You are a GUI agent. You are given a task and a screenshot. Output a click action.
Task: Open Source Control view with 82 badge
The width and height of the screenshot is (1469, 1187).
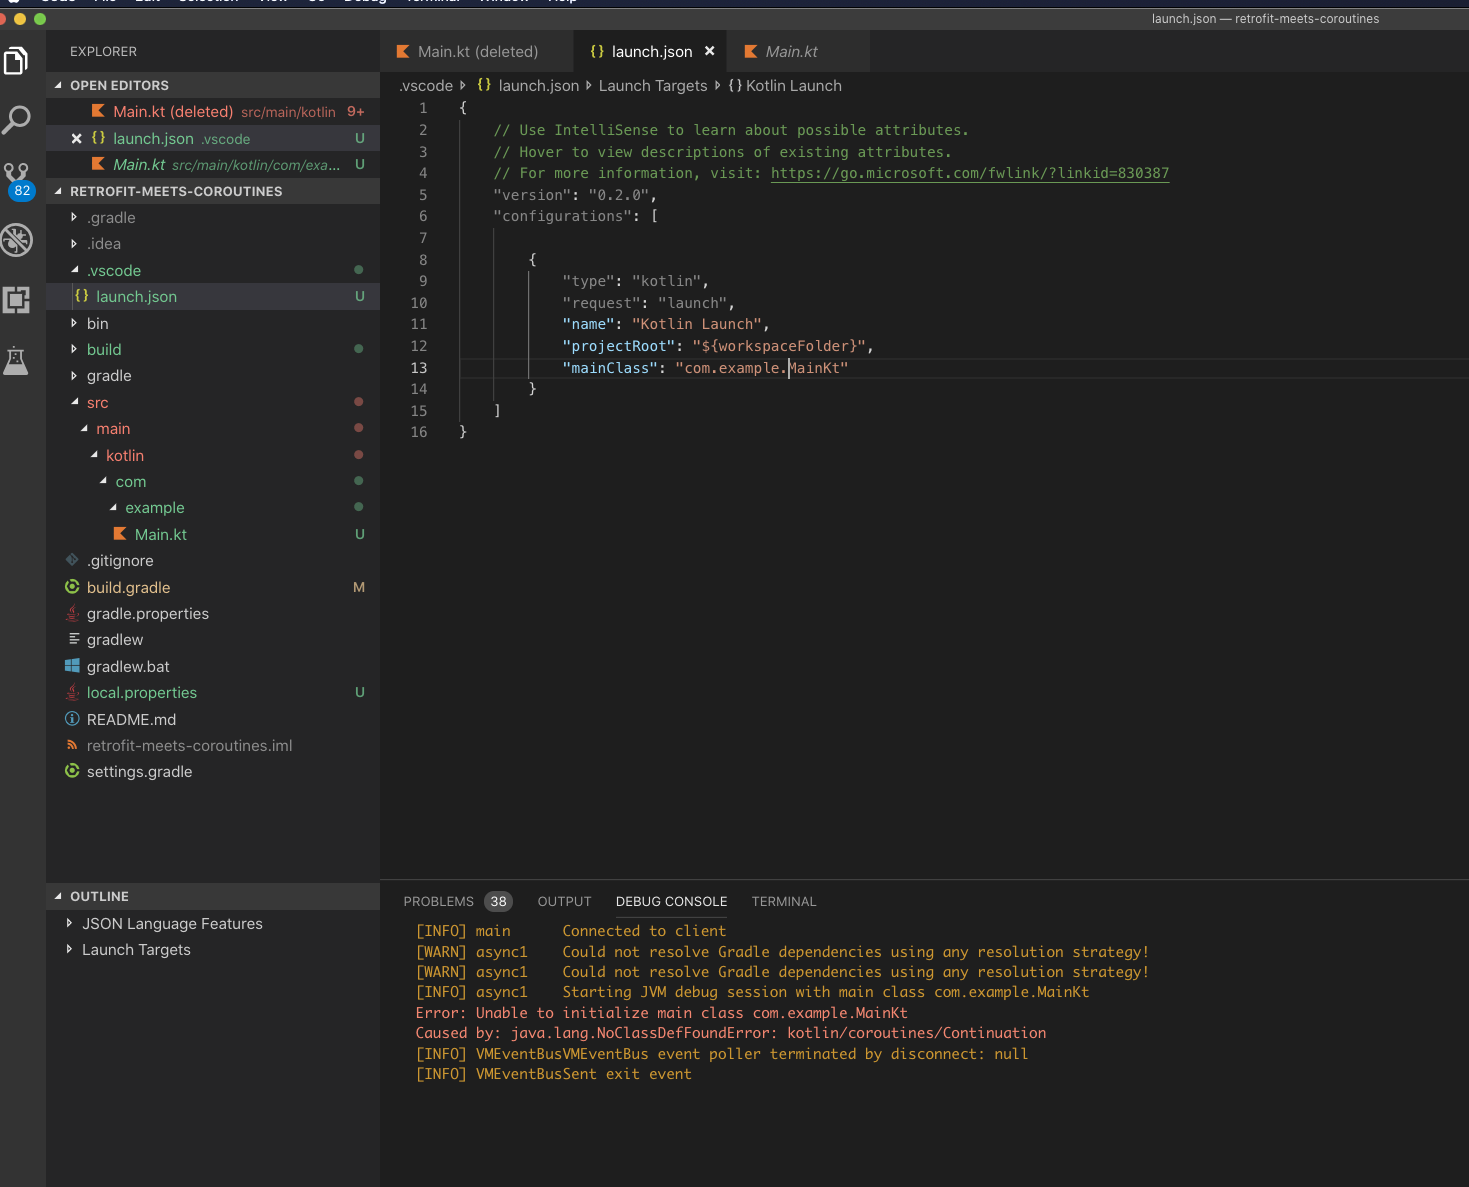pos(17,180)
